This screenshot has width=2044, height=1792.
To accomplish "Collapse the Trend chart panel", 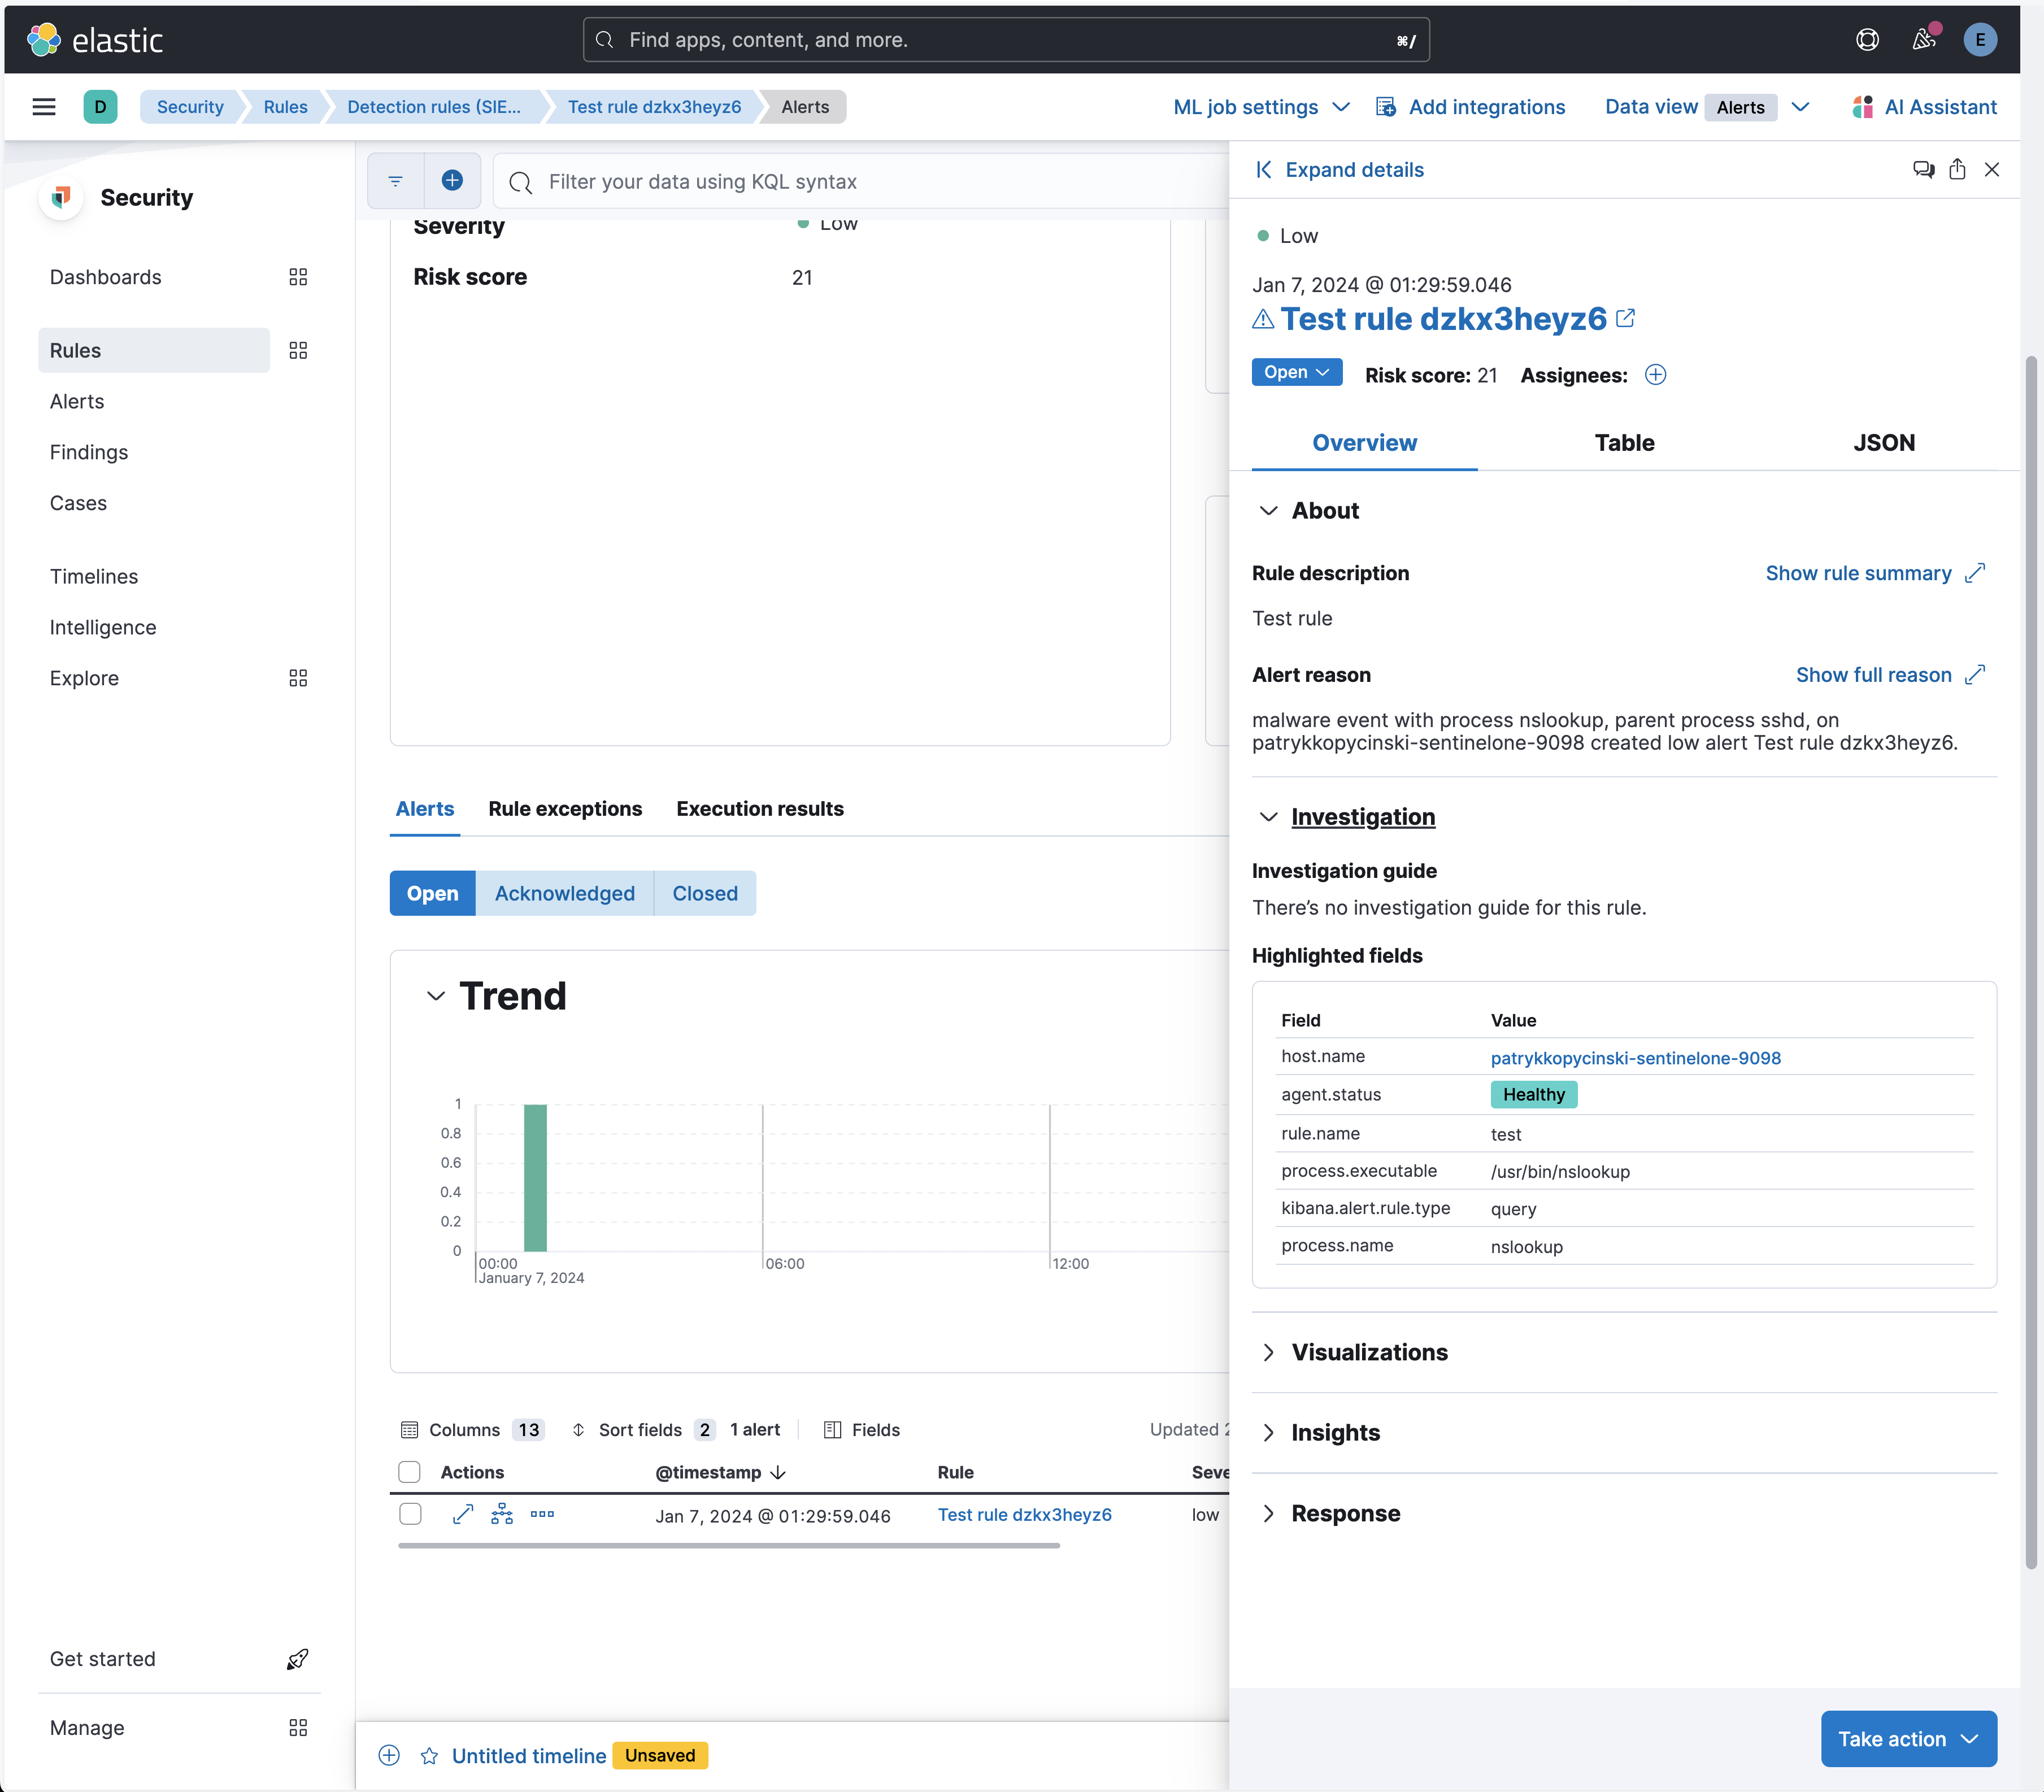I will point(436,996).
